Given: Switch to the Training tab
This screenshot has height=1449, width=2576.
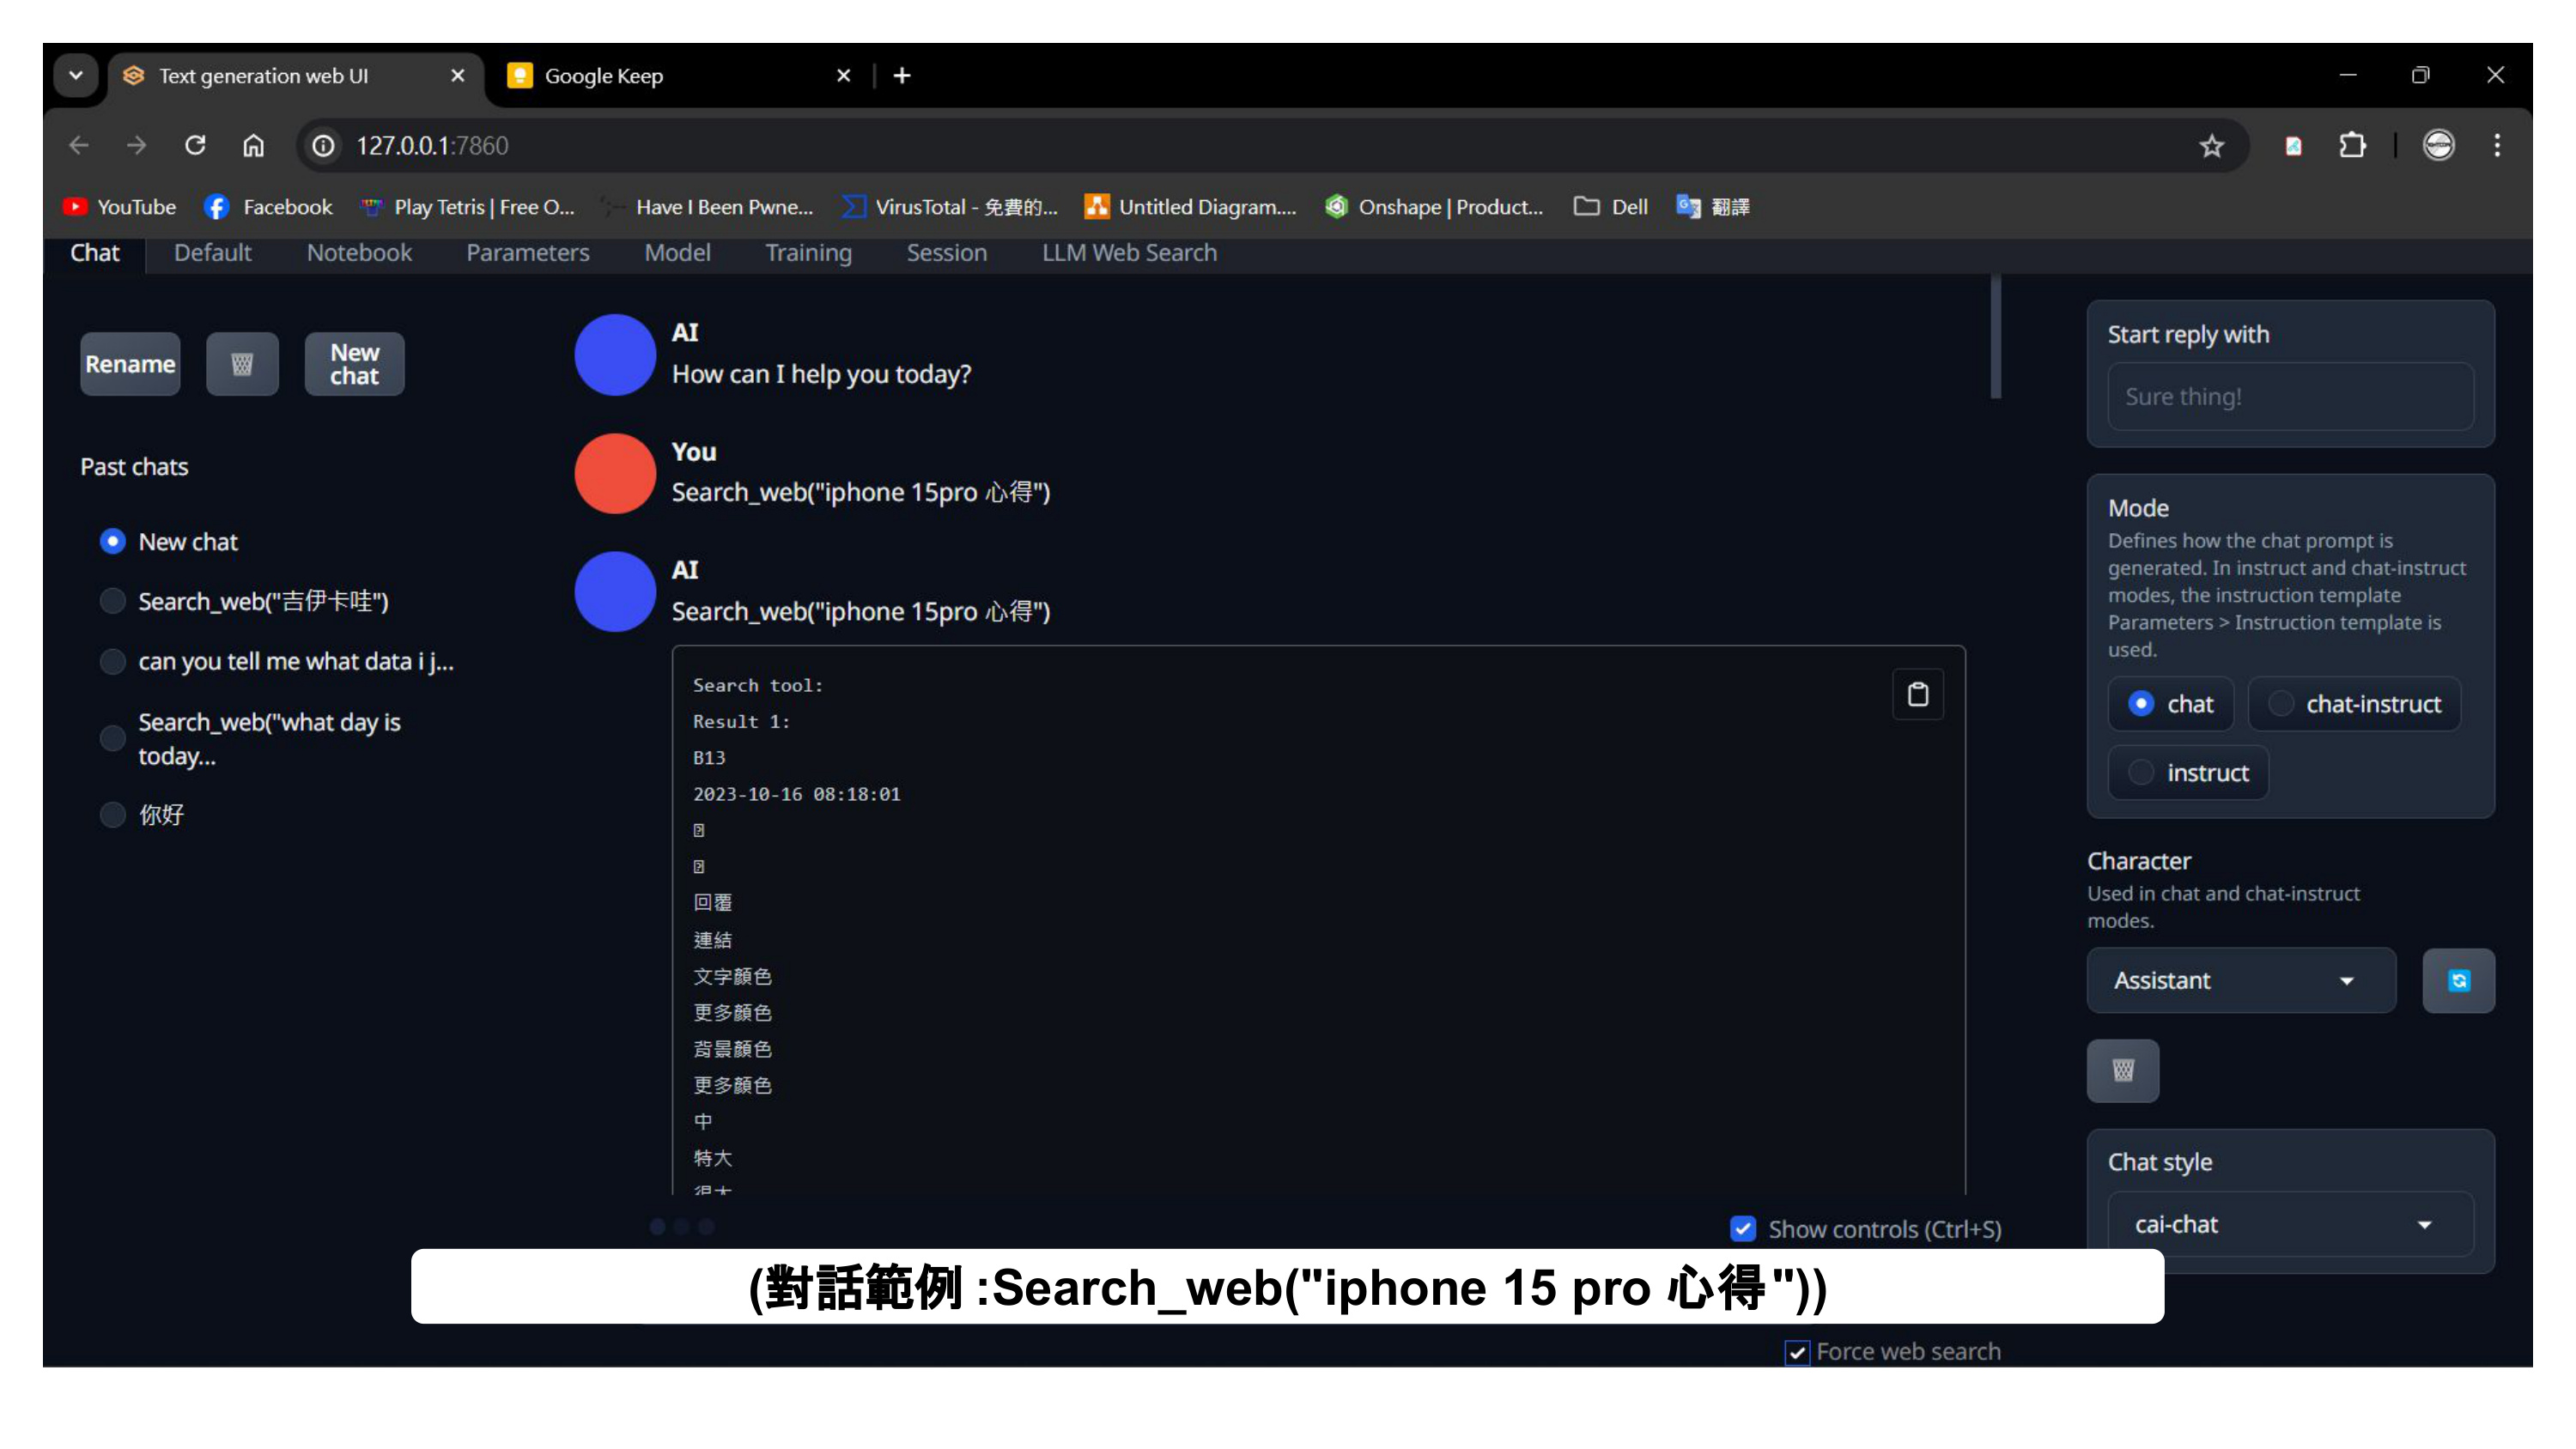Looking at the screenshot, I should pos(809,253).
